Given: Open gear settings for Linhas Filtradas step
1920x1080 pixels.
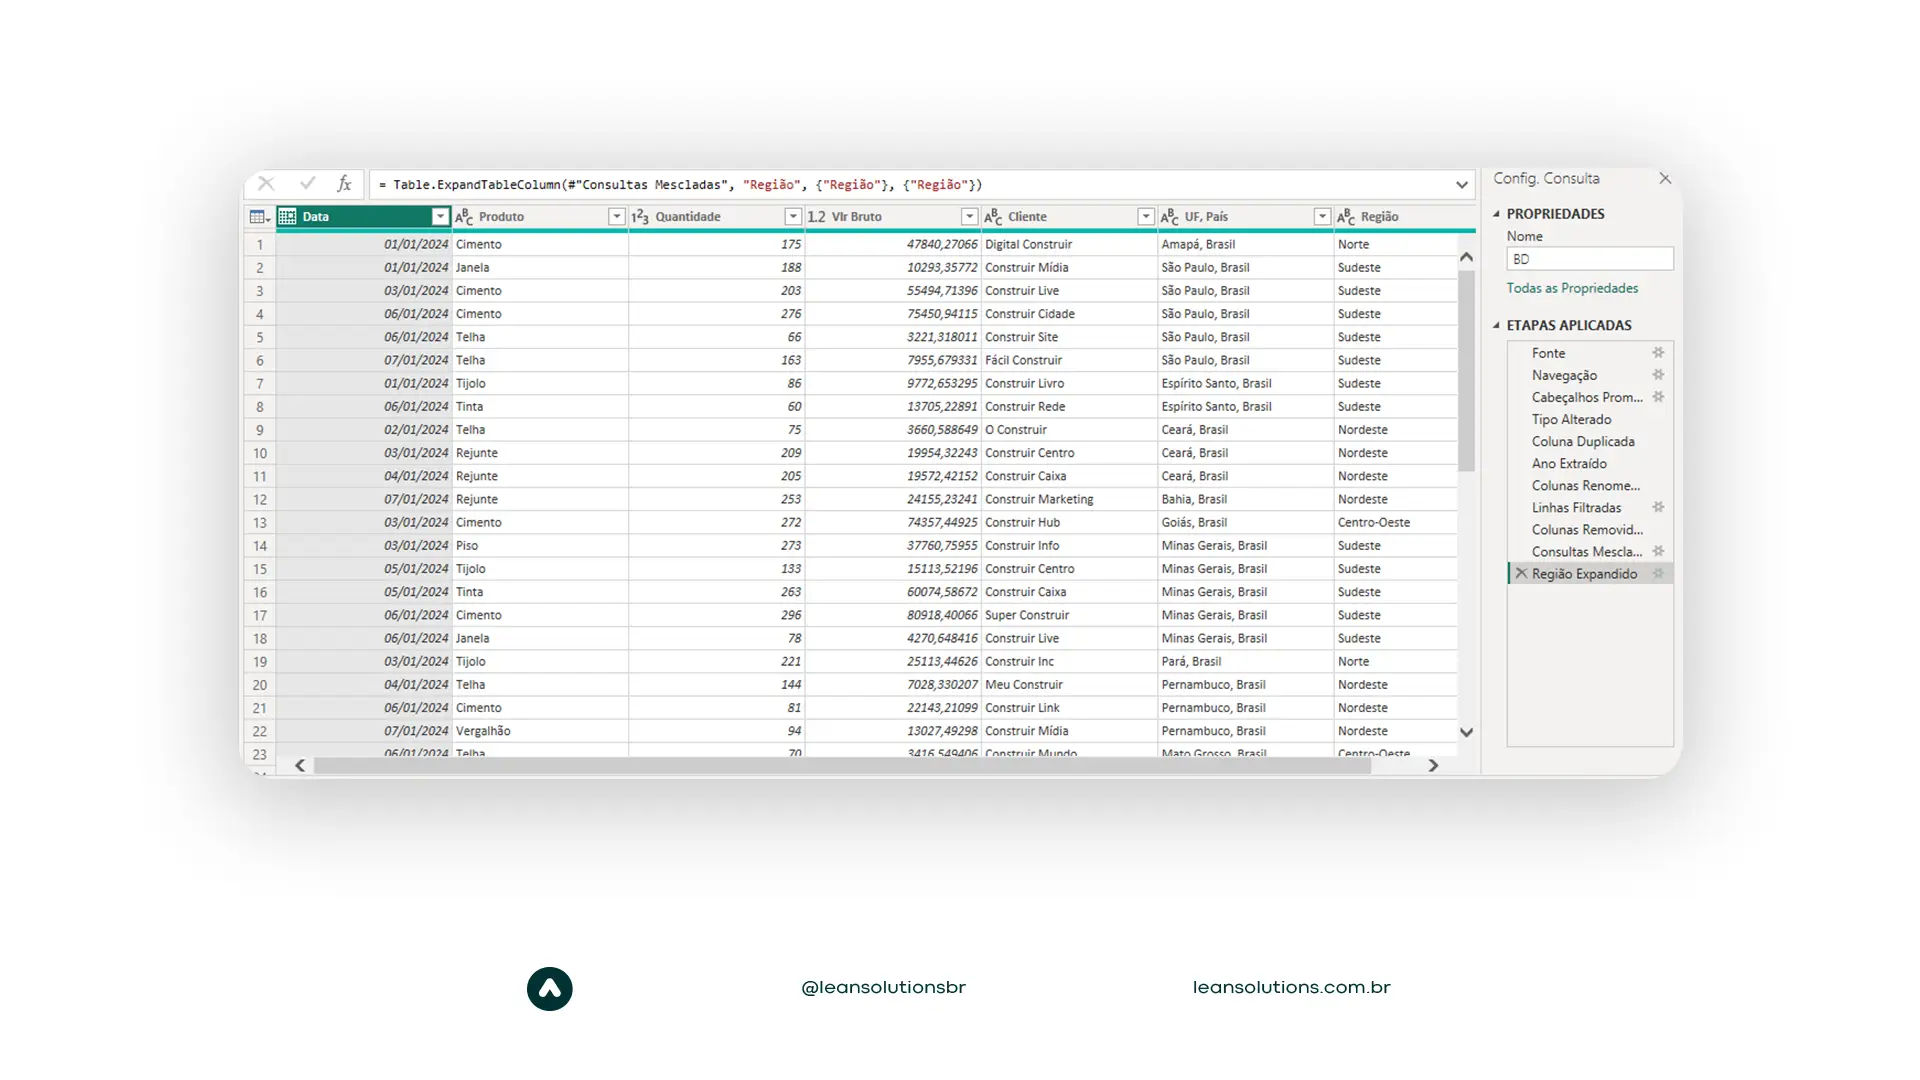Looking at the screenshot, I should (1658, 507).
